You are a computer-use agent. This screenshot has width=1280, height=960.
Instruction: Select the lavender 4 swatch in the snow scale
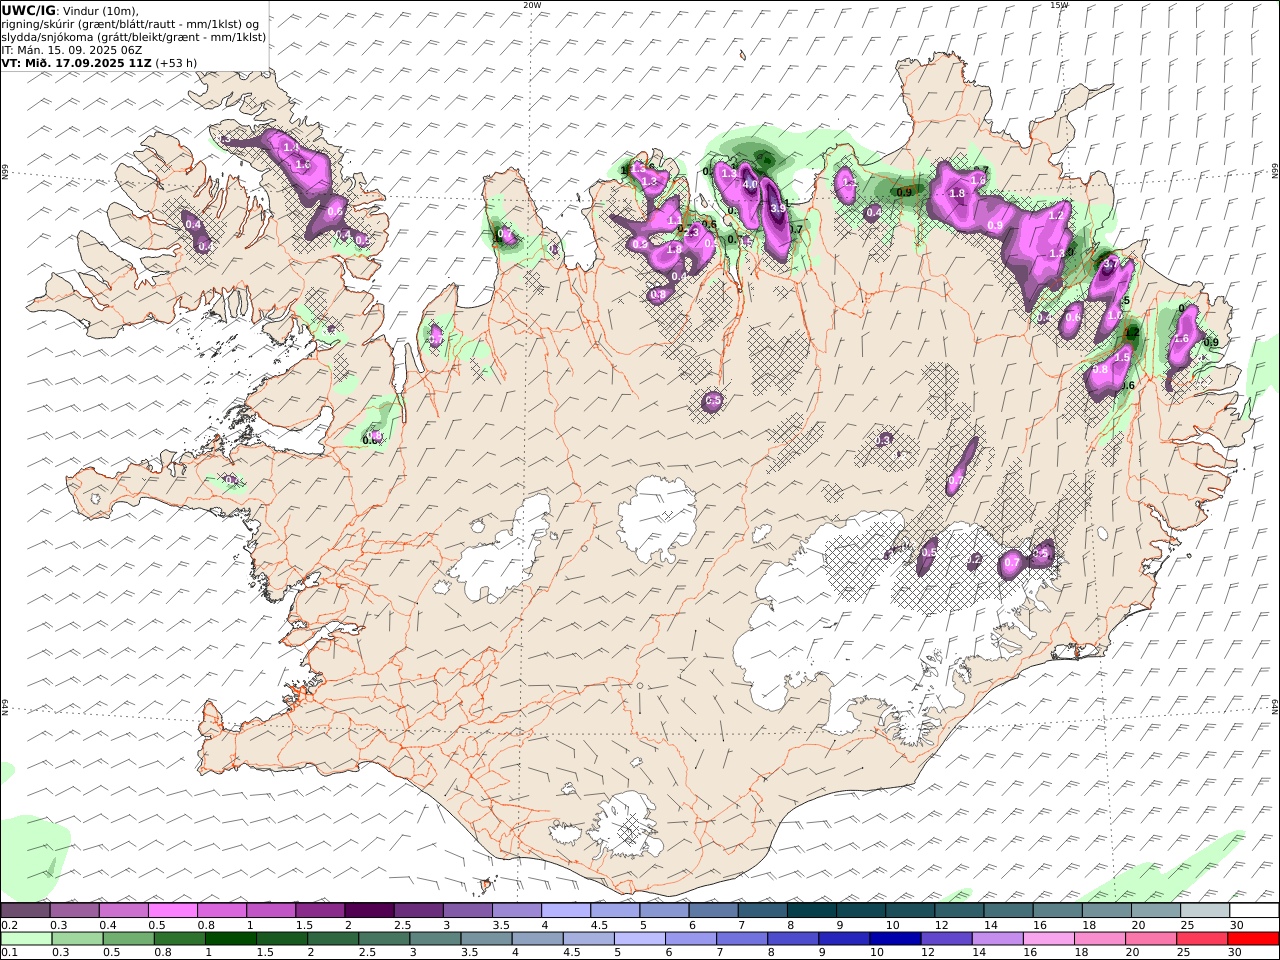point(565,911)
